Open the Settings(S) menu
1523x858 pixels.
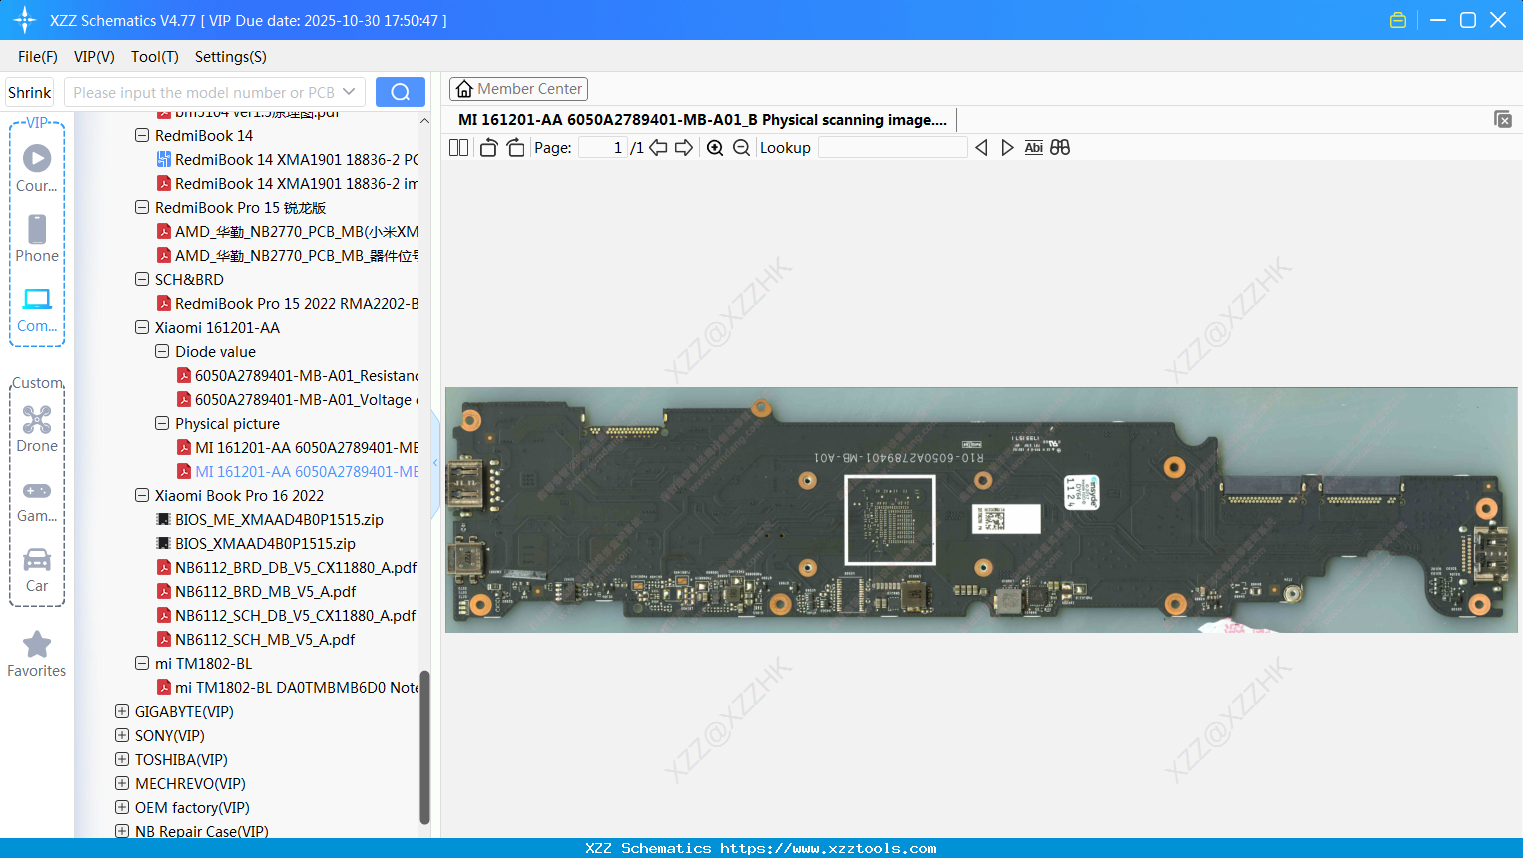tap(231, 57)
